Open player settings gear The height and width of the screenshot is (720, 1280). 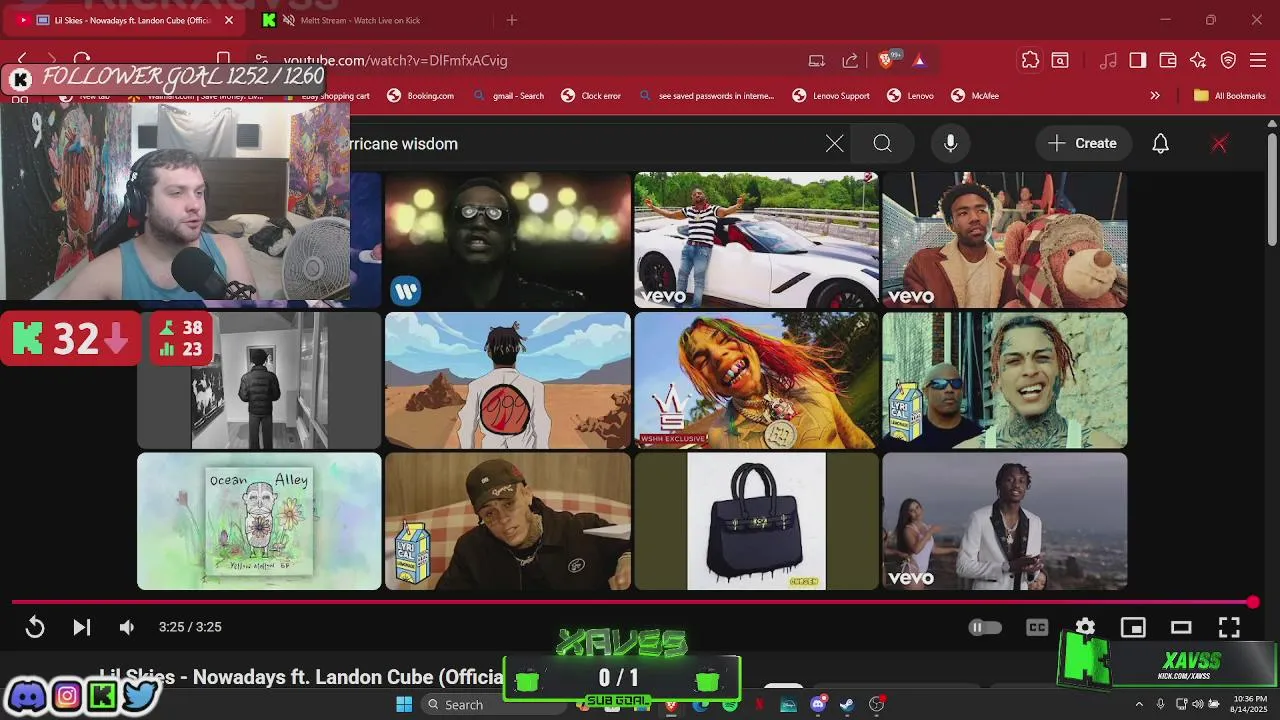click(x=1085, y=627)
